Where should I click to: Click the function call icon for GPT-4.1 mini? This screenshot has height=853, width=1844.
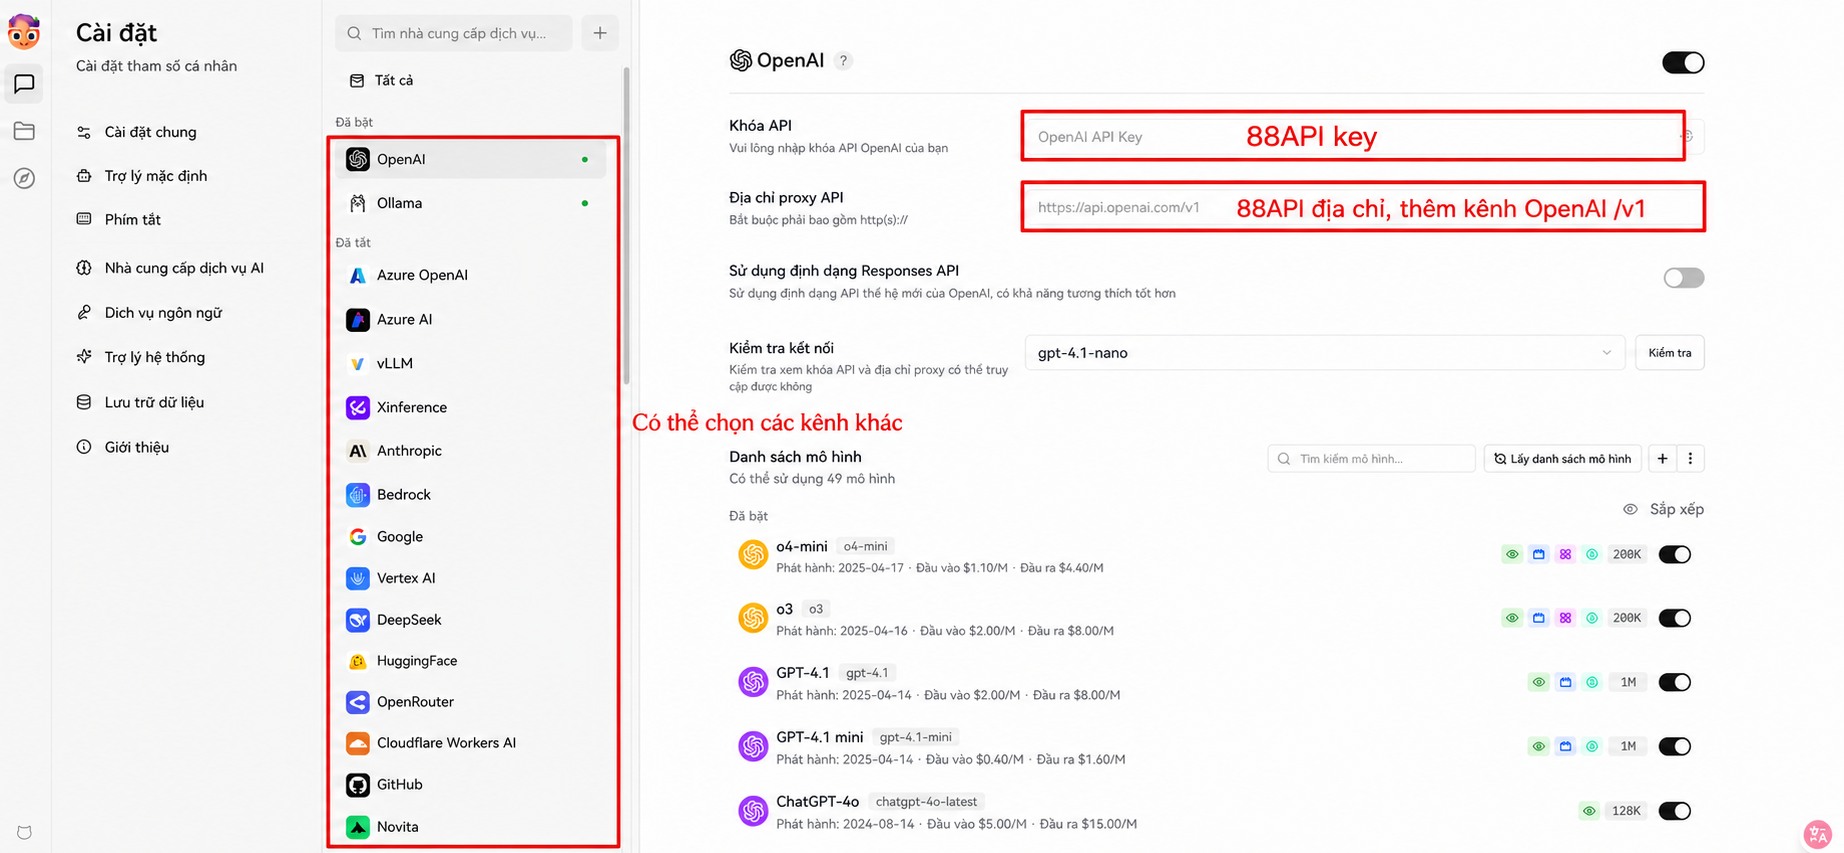pos(1565,746)
